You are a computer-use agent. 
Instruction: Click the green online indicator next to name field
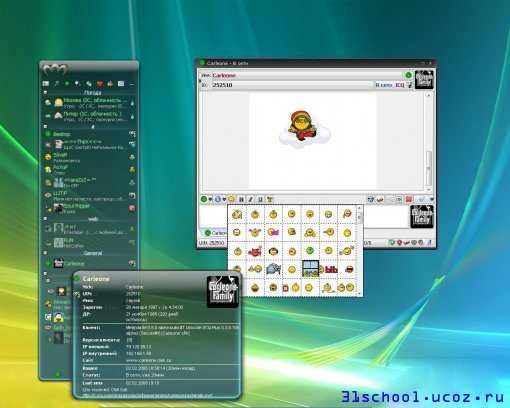408,75
